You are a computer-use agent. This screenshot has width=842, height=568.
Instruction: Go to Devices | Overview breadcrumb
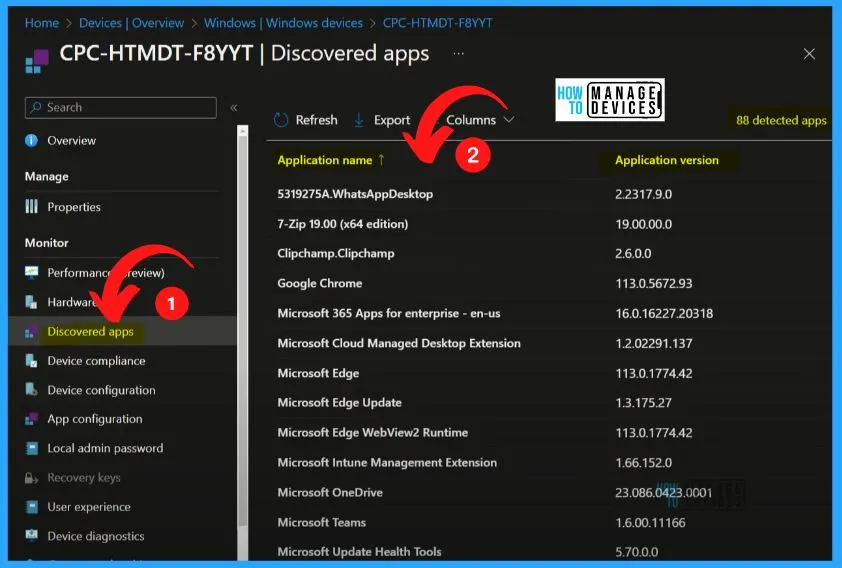pos(132,23)
